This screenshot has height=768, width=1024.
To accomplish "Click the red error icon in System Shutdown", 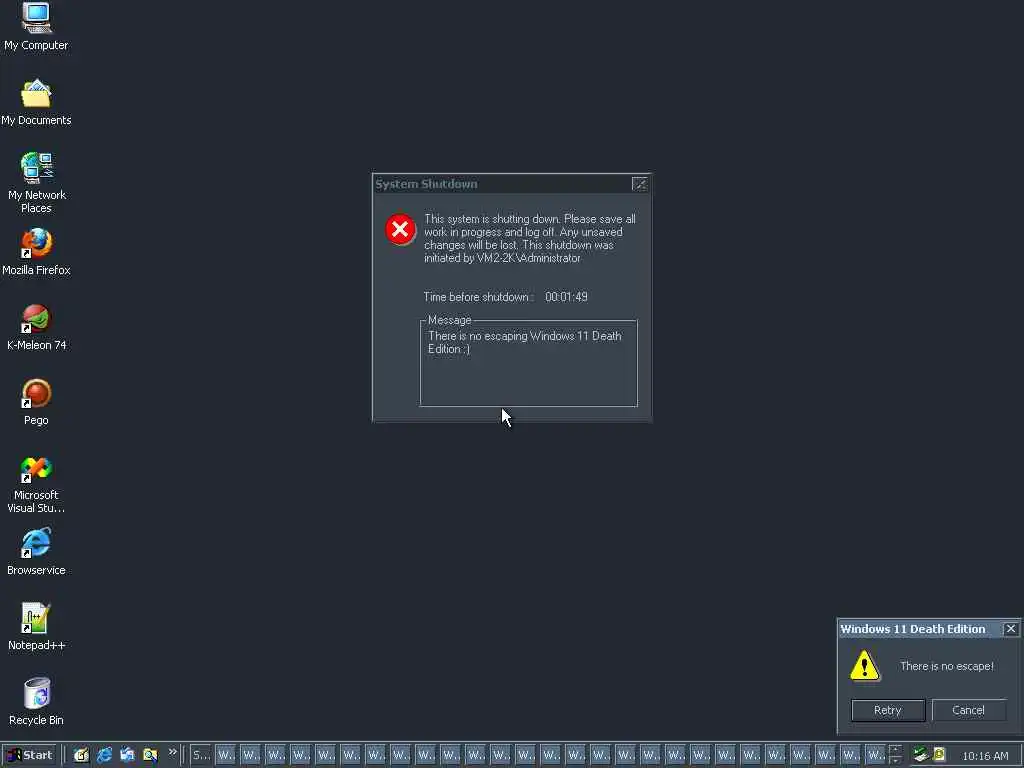I will click(400, 229).
